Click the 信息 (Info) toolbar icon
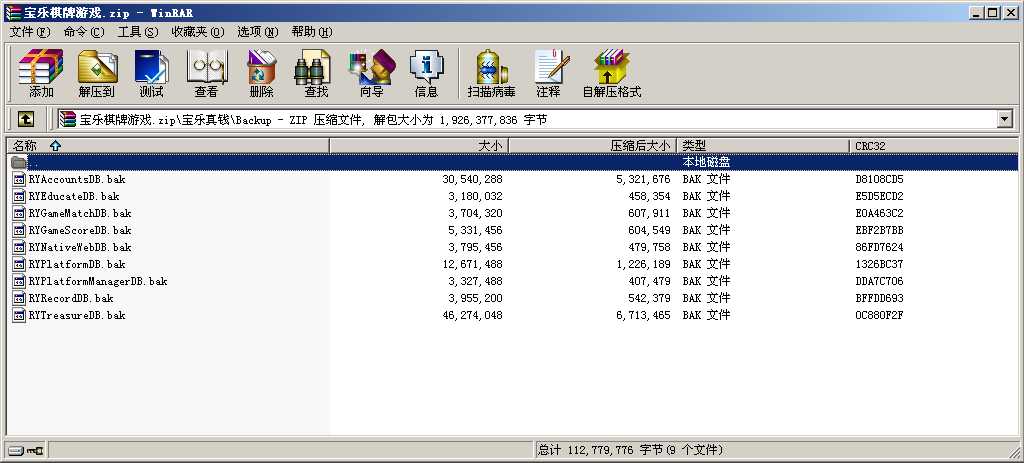The height and width of the screenshot is (463, 1024). click(426, 66)
